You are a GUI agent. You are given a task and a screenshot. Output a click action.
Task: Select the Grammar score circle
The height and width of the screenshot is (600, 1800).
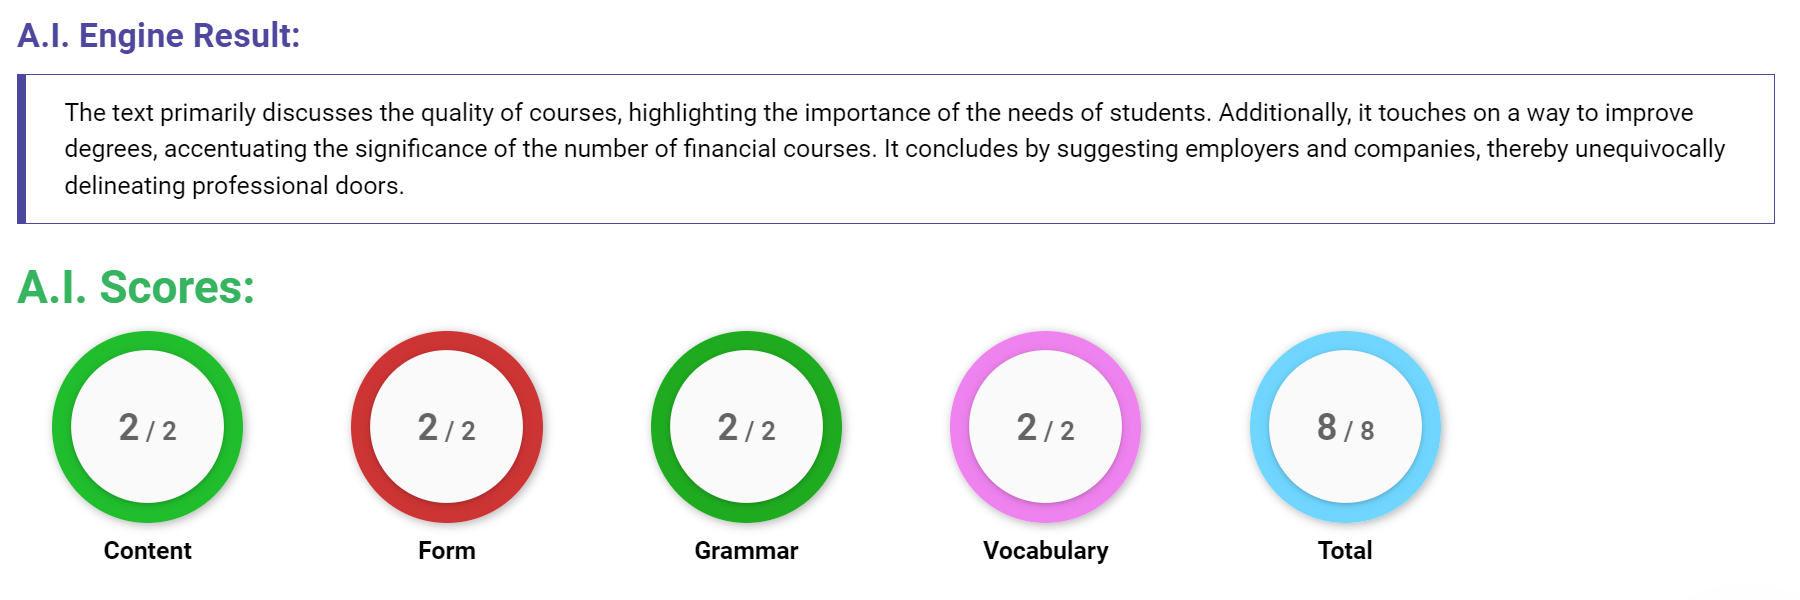tap(746, 427)
